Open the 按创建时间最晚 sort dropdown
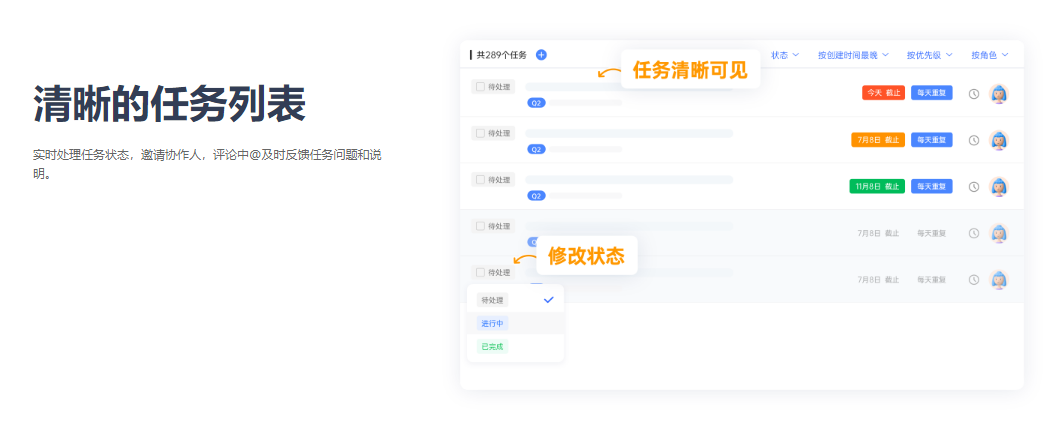The height and width of the screenshot is (422, 1050). point(853,55)
